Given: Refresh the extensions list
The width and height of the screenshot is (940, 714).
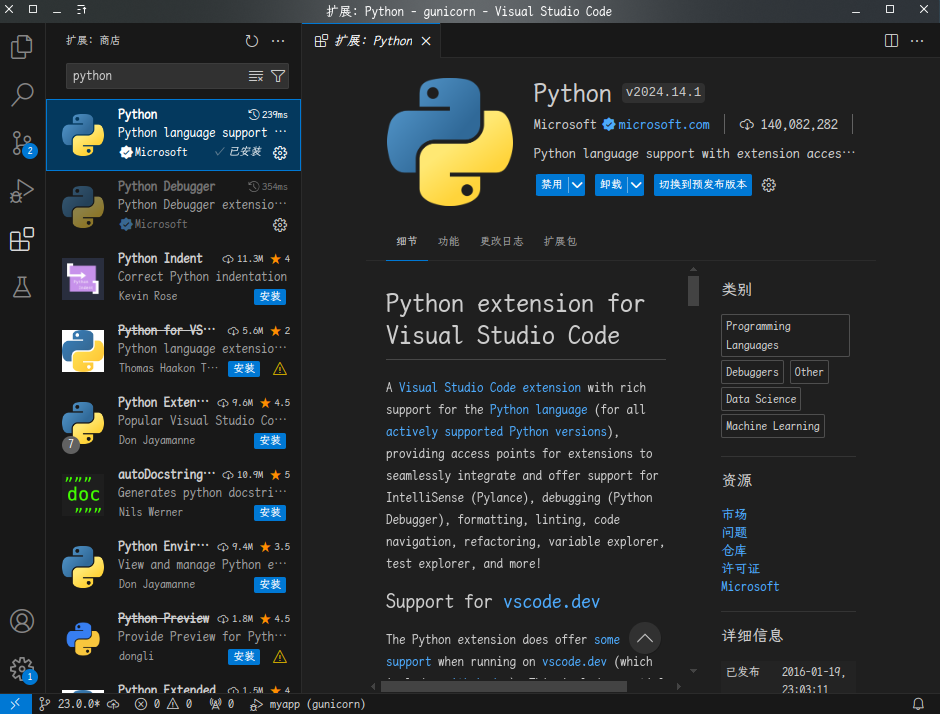Looking at the screenshot, I should click(x=252, y=41).
